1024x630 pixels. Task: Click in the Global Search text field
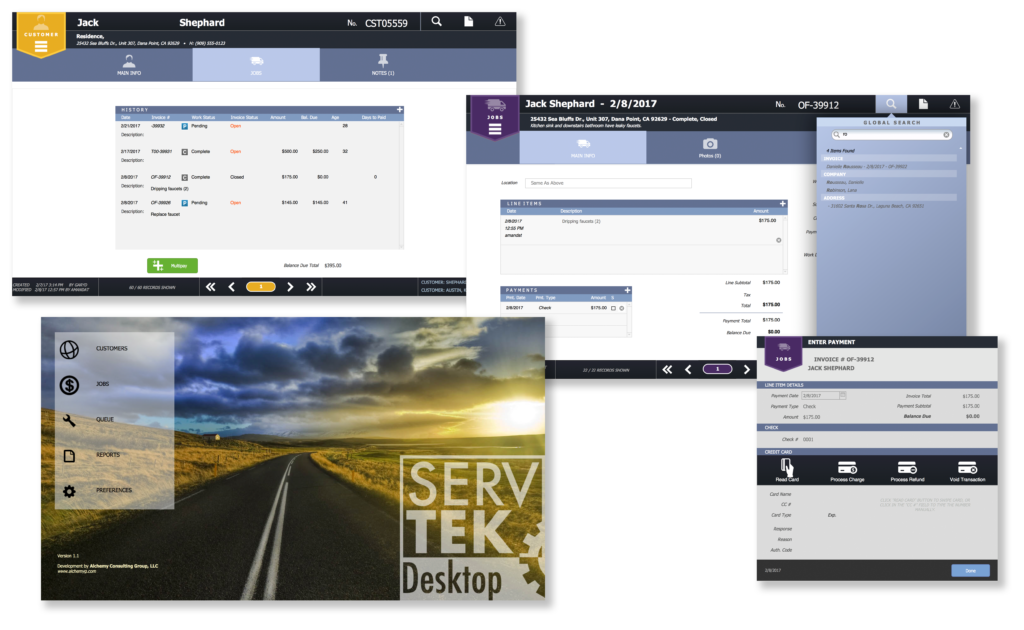pos(891,134)
